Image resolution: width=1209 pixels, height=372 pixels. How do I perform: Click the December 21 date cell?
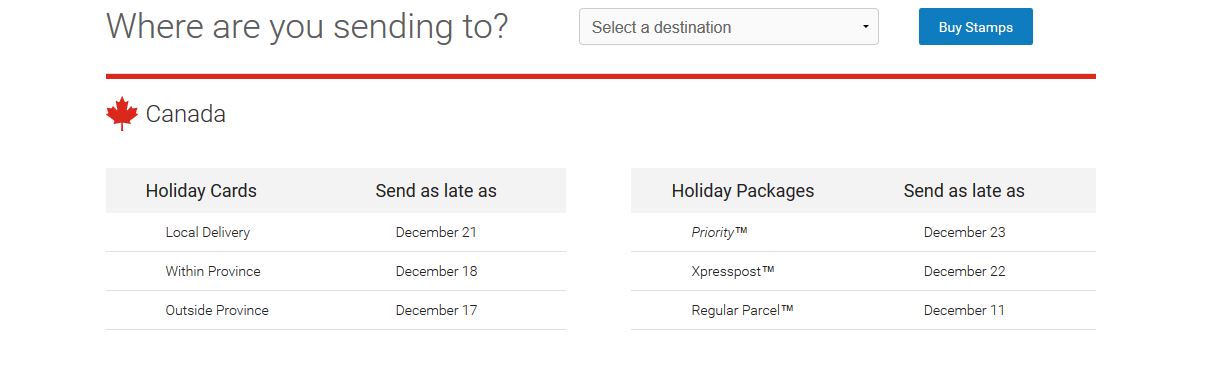pyautogui.click(x=436, y=232)
